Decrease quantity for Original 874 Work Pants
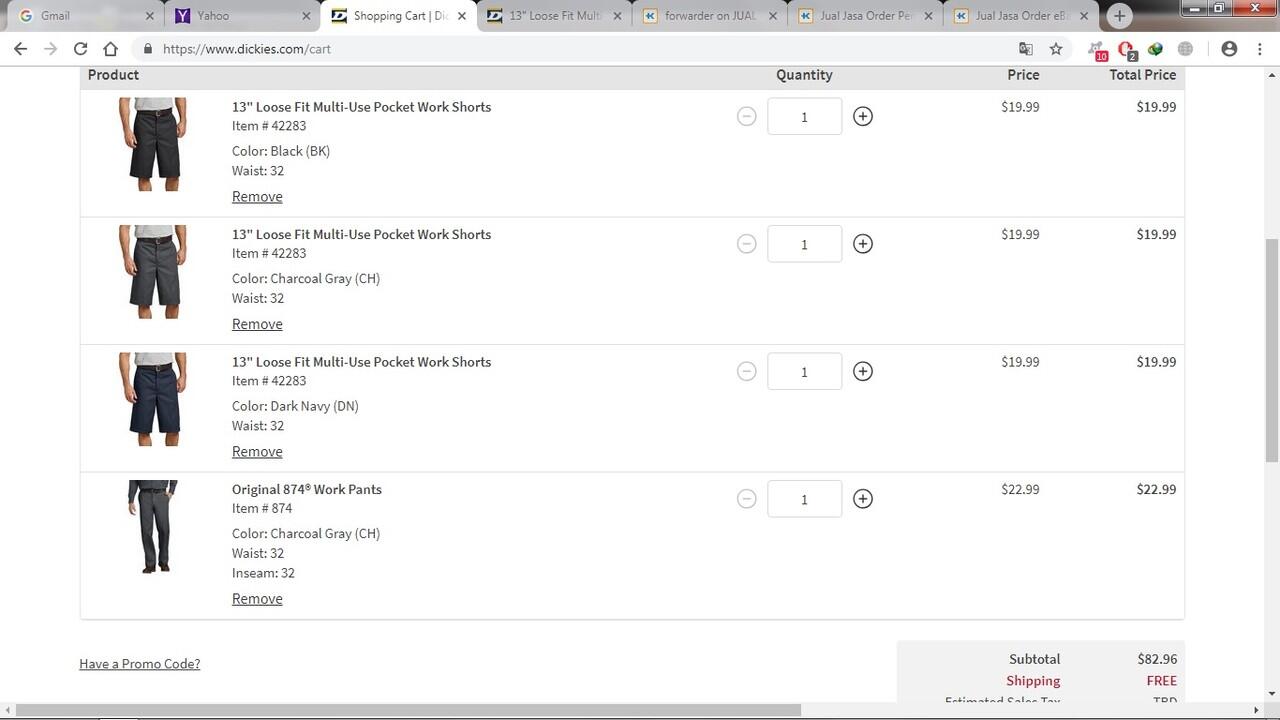Screen dimensions: 1280x720 tap(746, 499)
